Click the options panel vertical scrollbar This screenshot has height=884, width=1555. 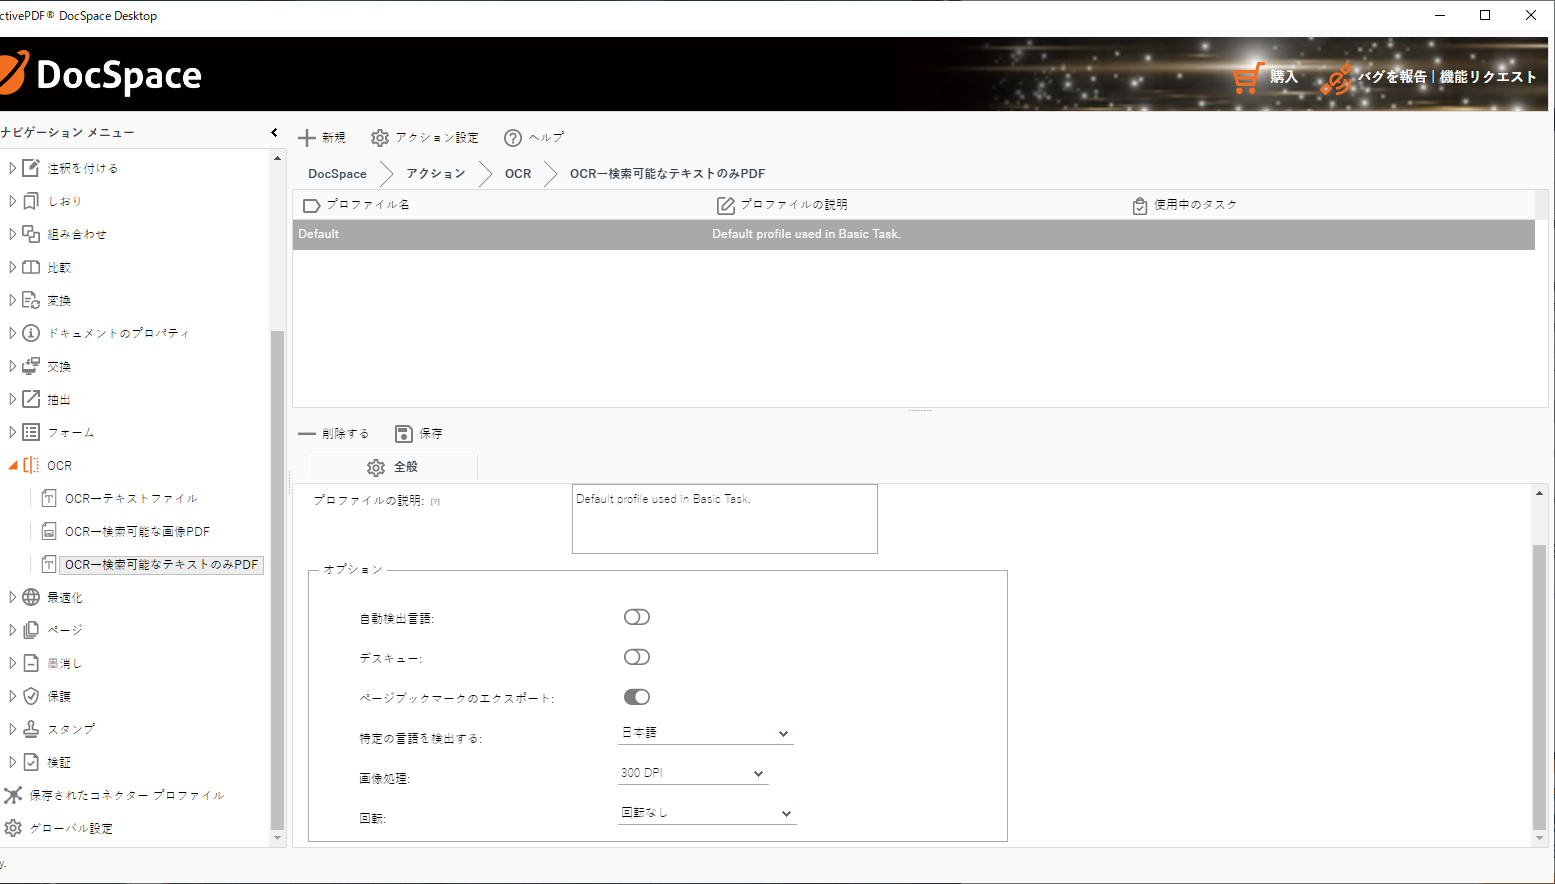tap(1540, 687)
